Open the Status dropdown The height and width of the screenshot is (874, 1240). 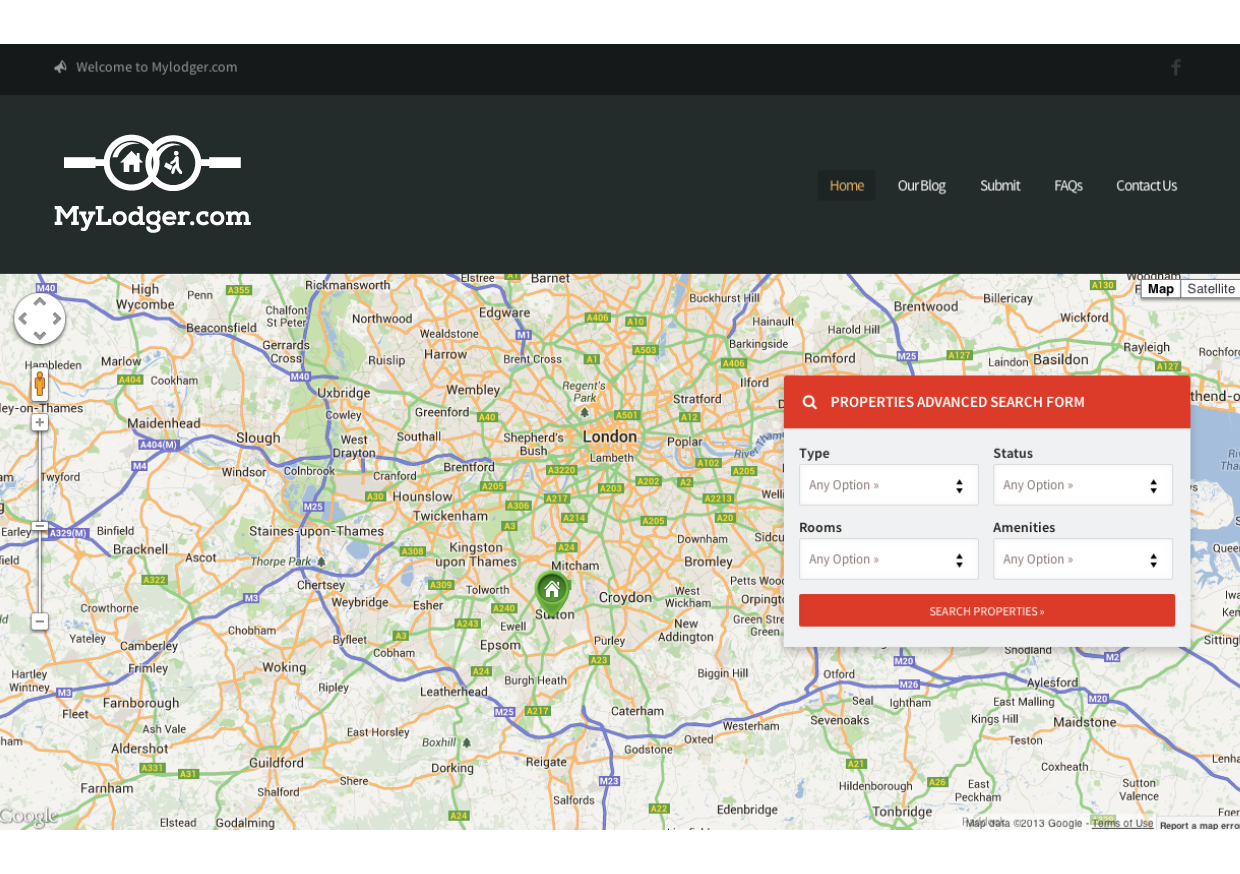(x=1083, y=485)
